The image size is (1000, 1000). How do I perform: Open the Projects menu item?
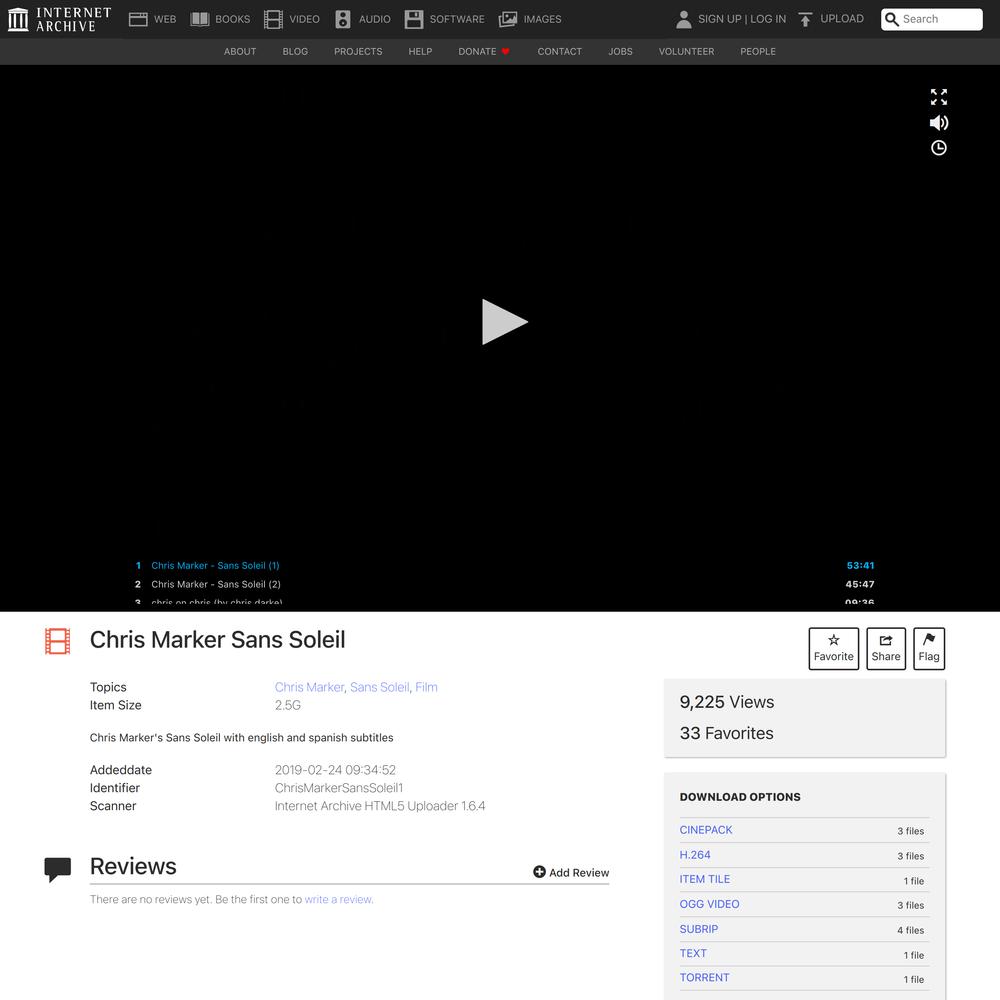click(358, 52)
